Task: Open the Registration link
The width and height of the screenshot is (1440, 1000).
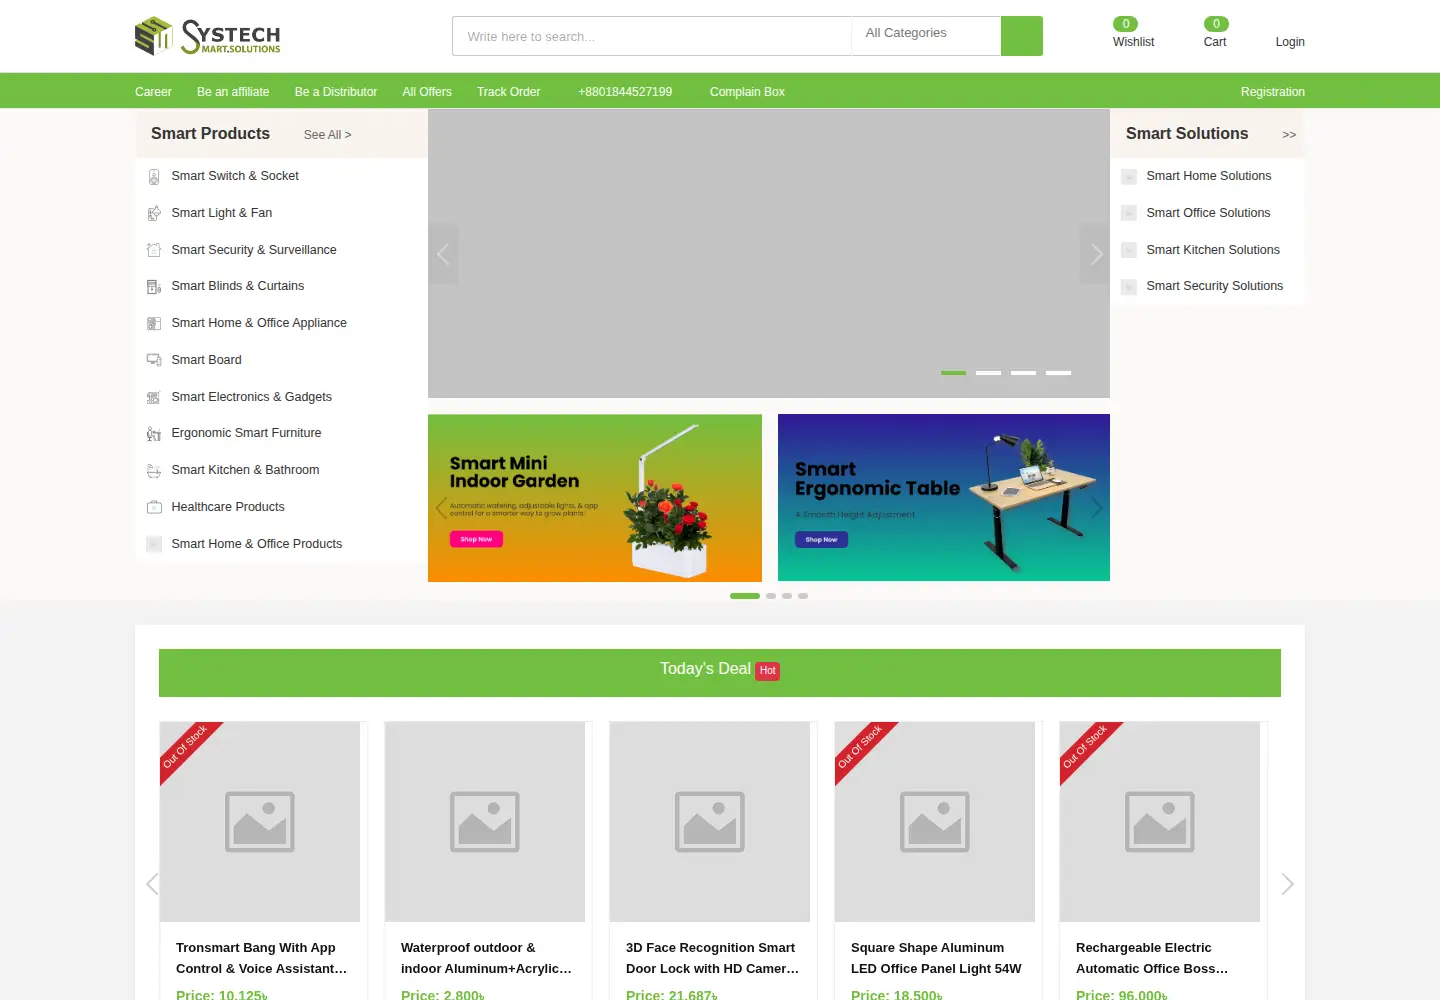Action: tap(1273, 92)
